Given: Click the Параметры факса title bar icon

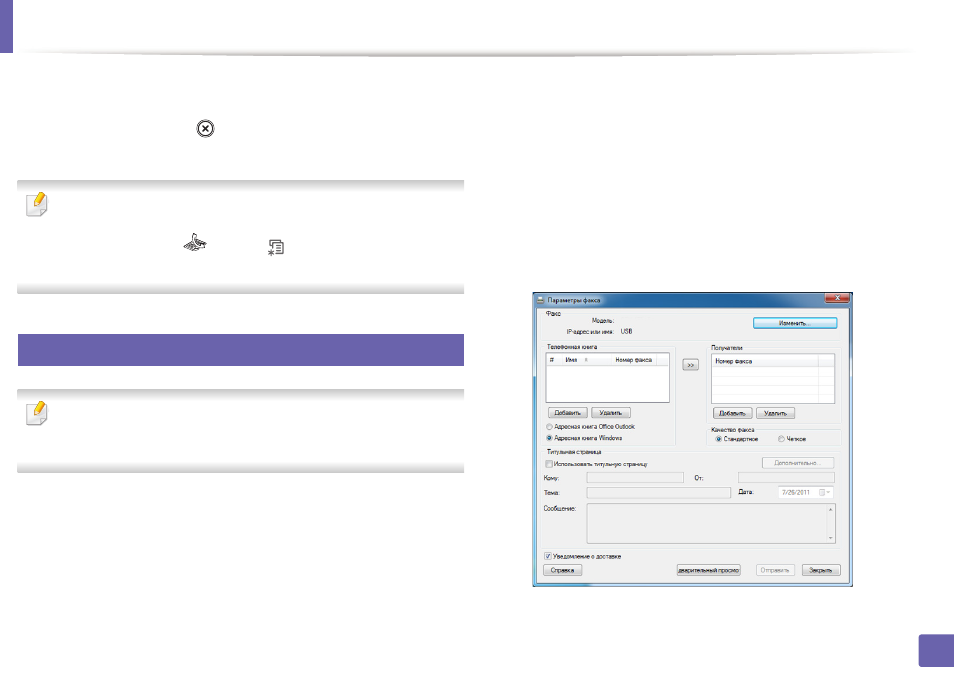Looking at the screenshot, I should [540, 300].
